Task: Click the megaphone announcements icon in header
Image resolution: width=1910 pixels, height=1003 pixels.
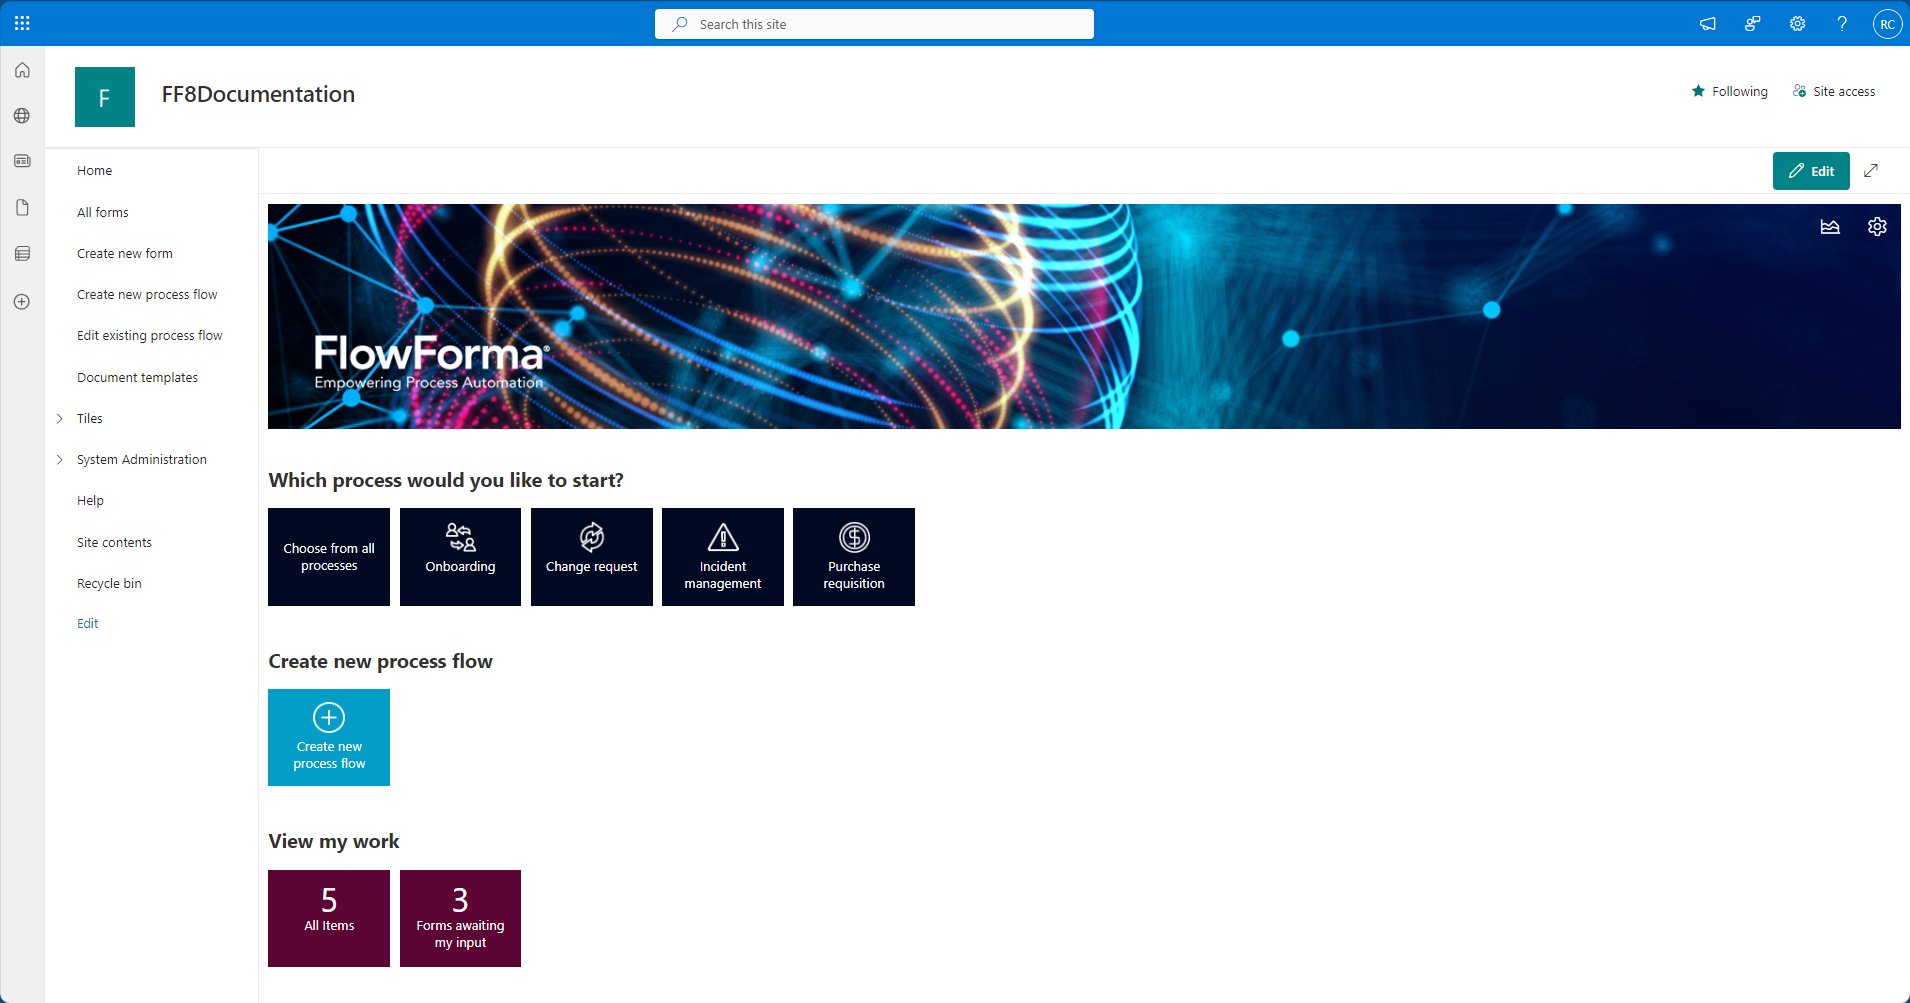Action: 1707,24
